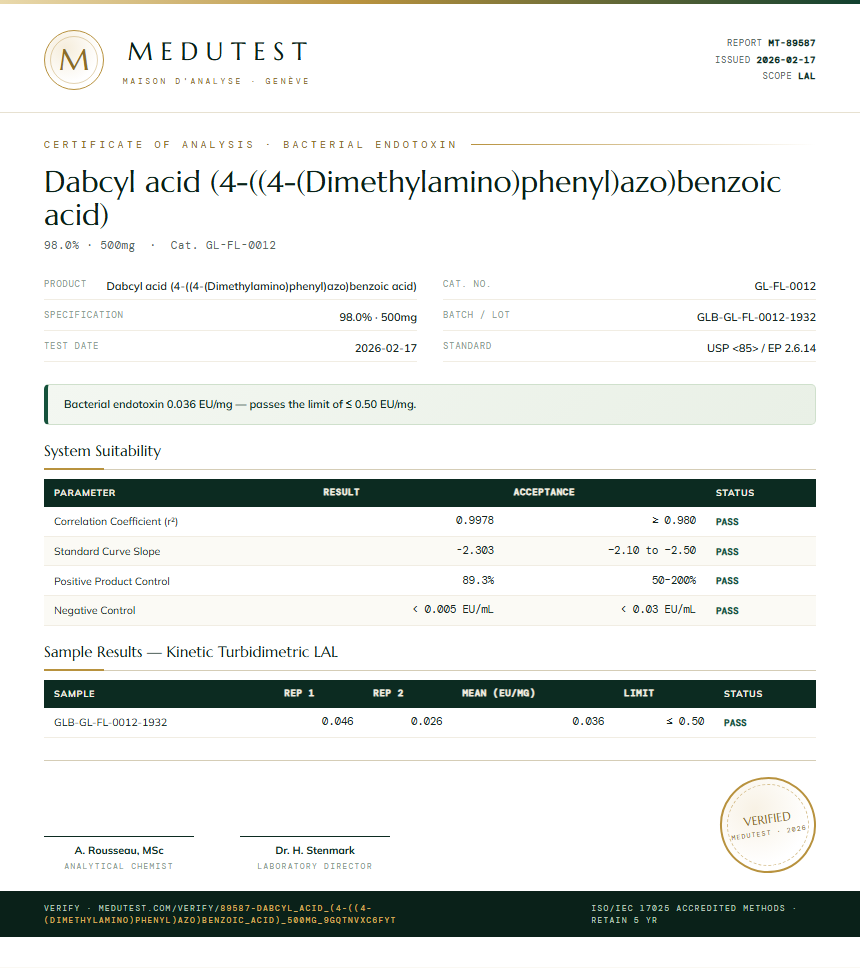Click the Negative Control row label
Viewport: 860px width, 968px height.
click(94, 611)
